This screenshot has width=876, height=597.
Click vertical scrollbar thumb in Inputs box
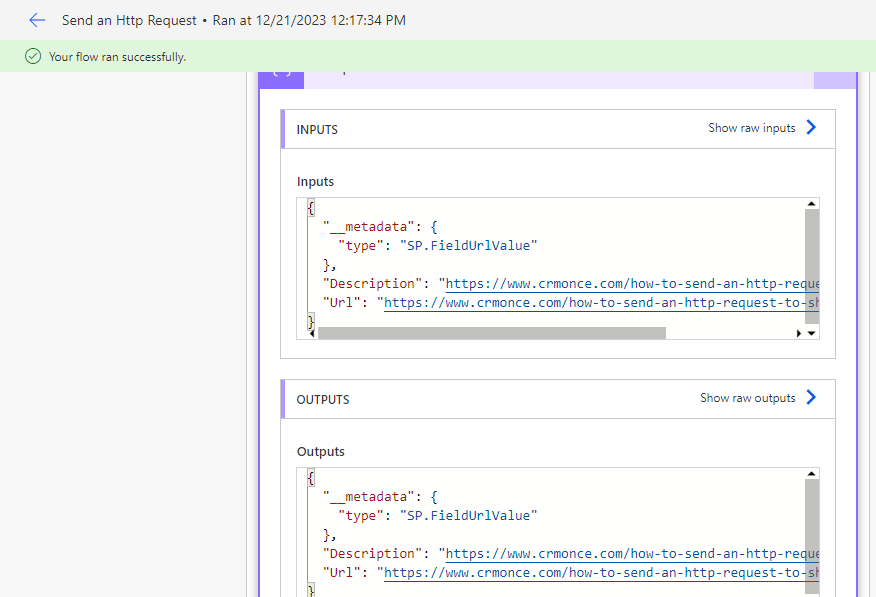click(x=812, y=266)
